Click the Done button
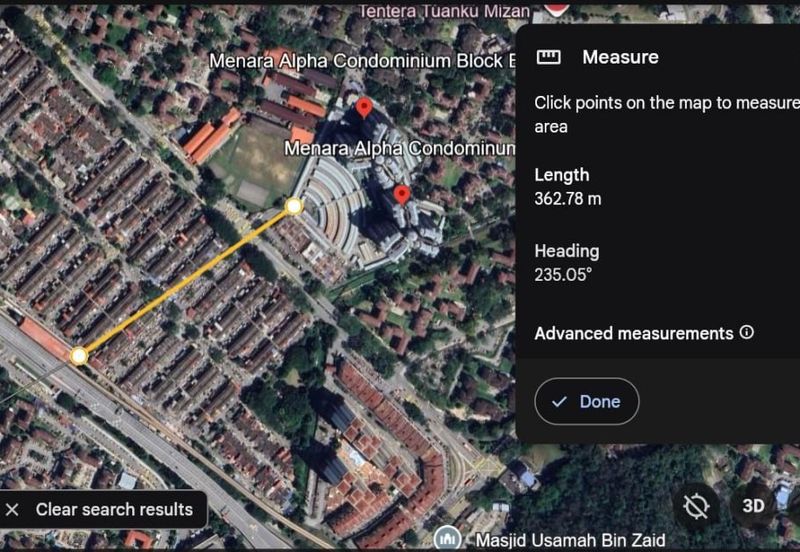 click(587, 402)
